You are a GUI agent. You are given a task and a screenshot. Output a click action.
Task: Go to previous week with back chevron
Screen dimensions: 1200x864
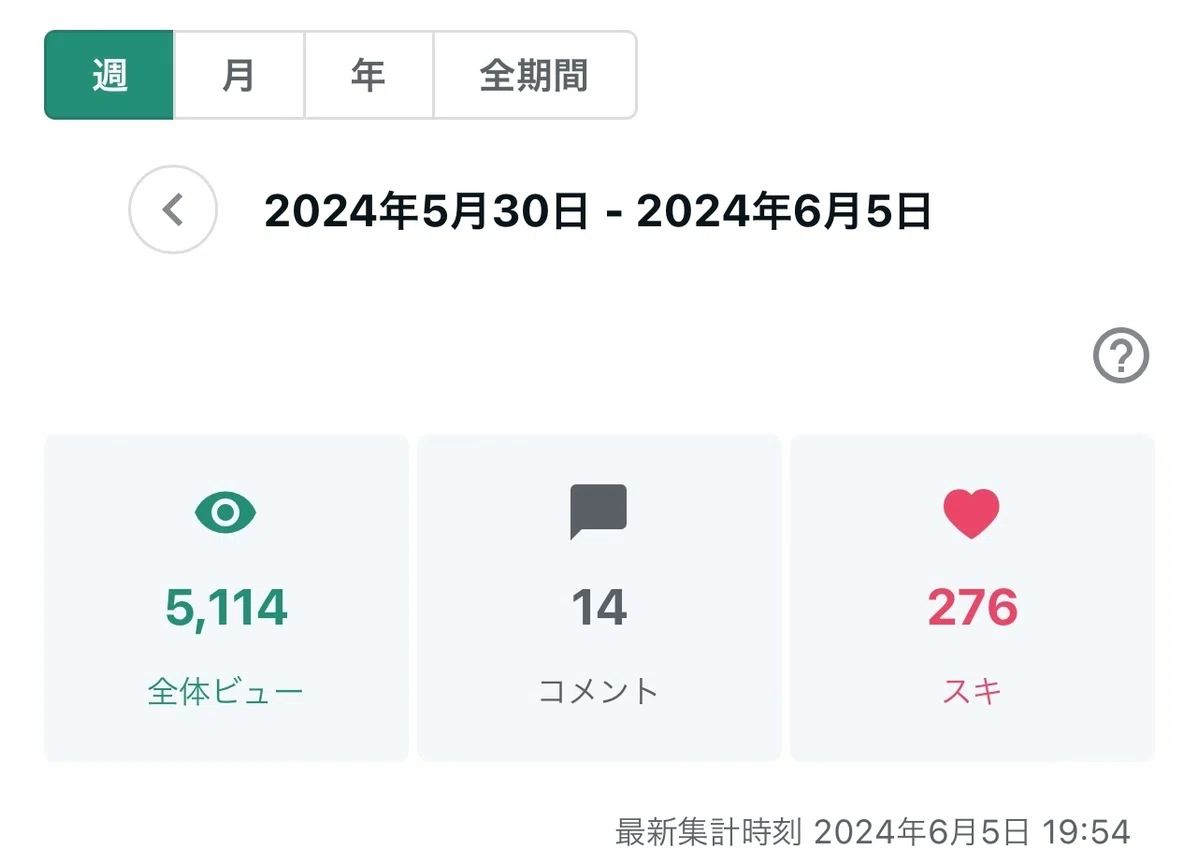[173, 210]
